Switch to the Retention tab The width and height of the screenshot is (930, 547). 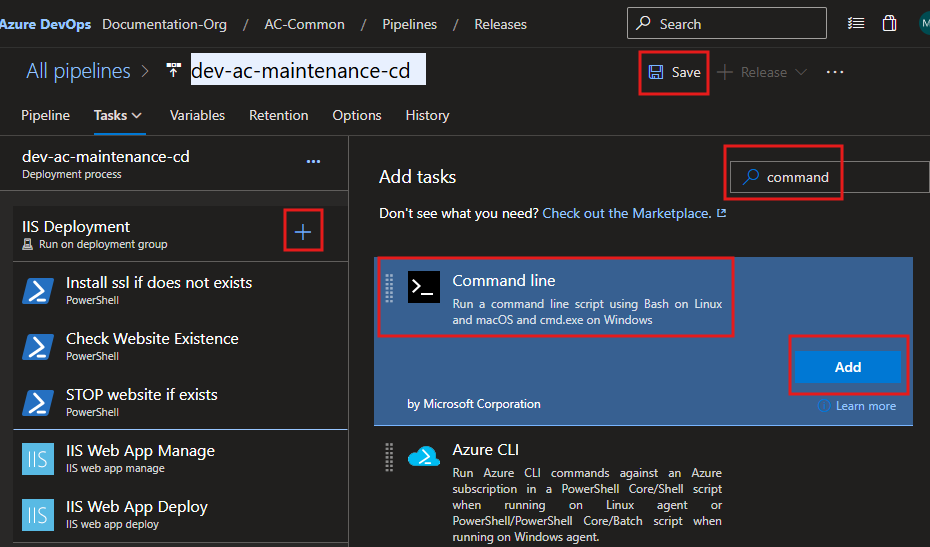[x=279, y=115]
